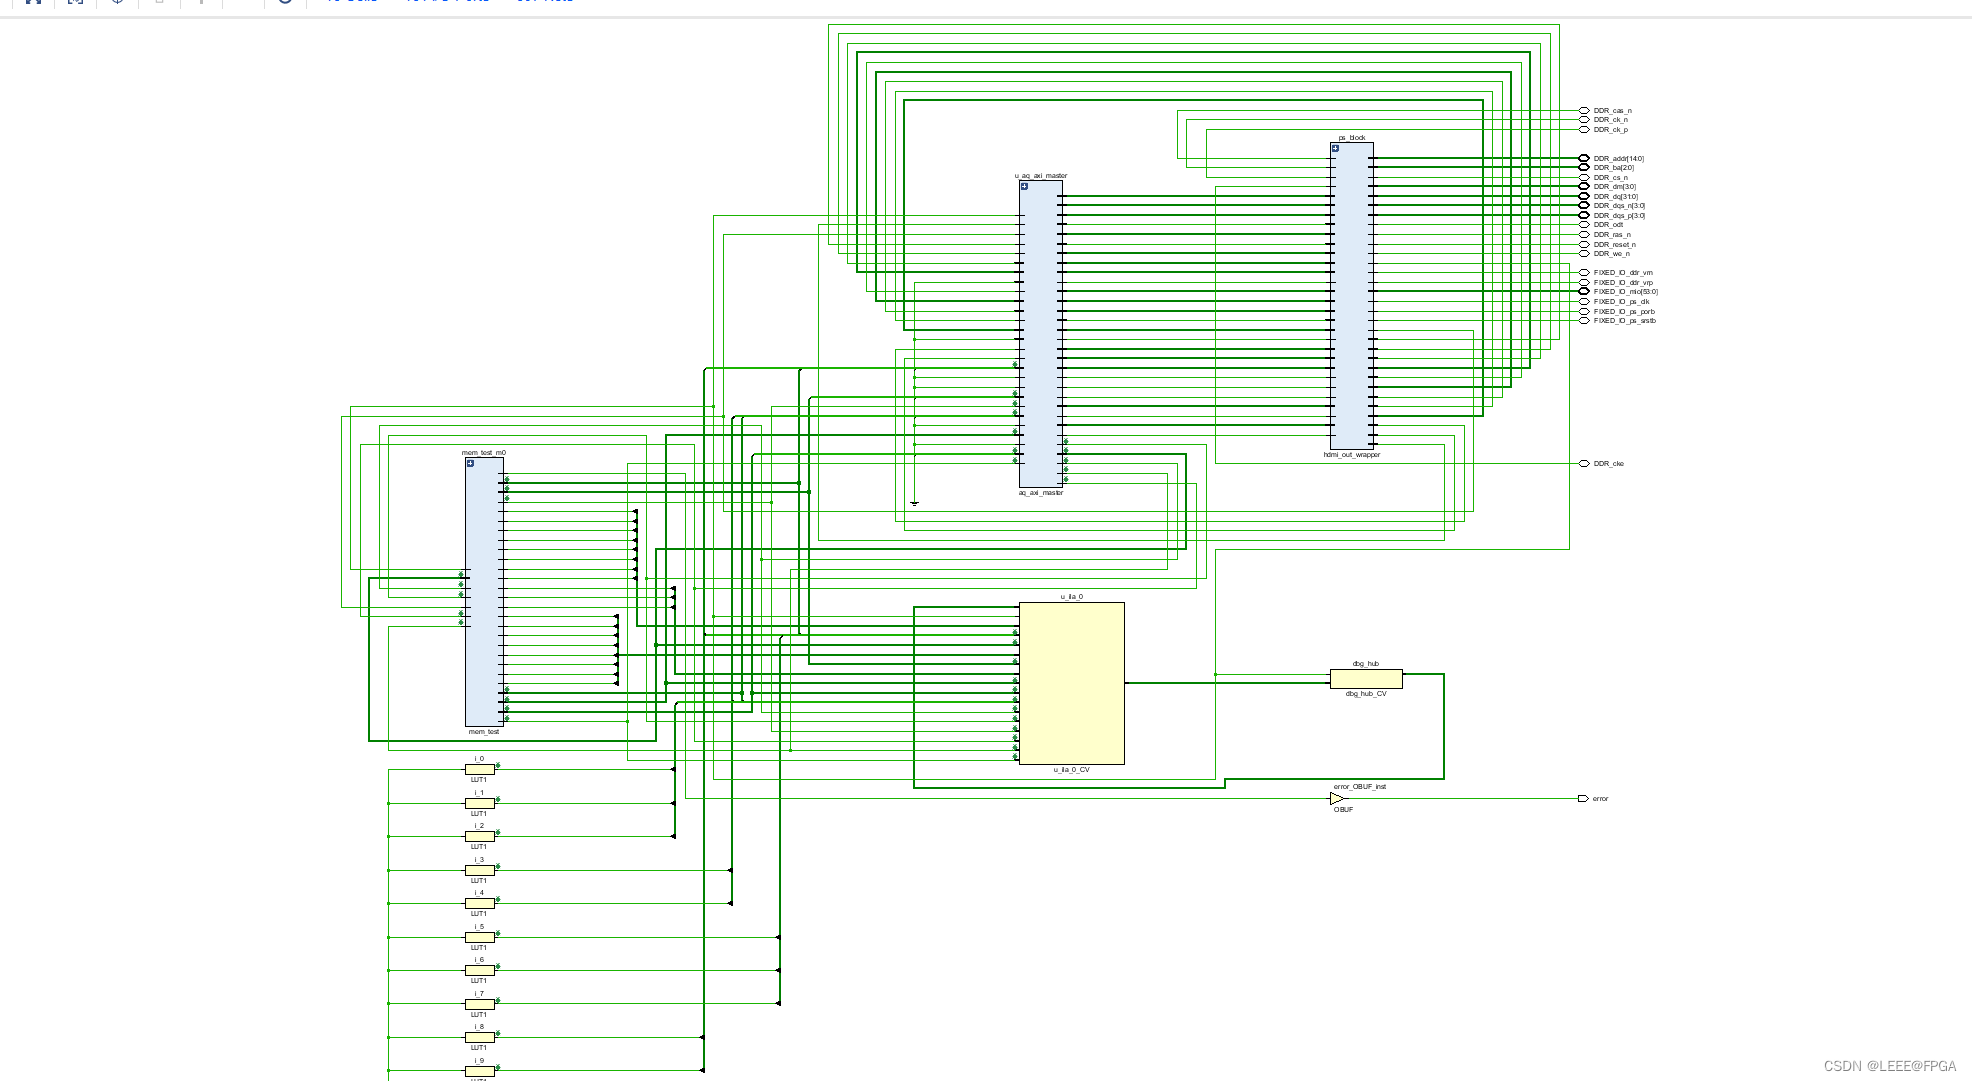
Task: Click the u_ila_0_CV label
Action: 1071,770
